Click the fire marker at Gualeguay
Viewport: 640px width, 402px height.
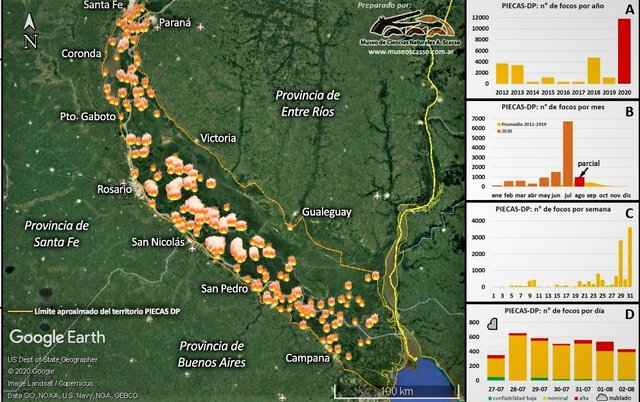pos(290,227)
